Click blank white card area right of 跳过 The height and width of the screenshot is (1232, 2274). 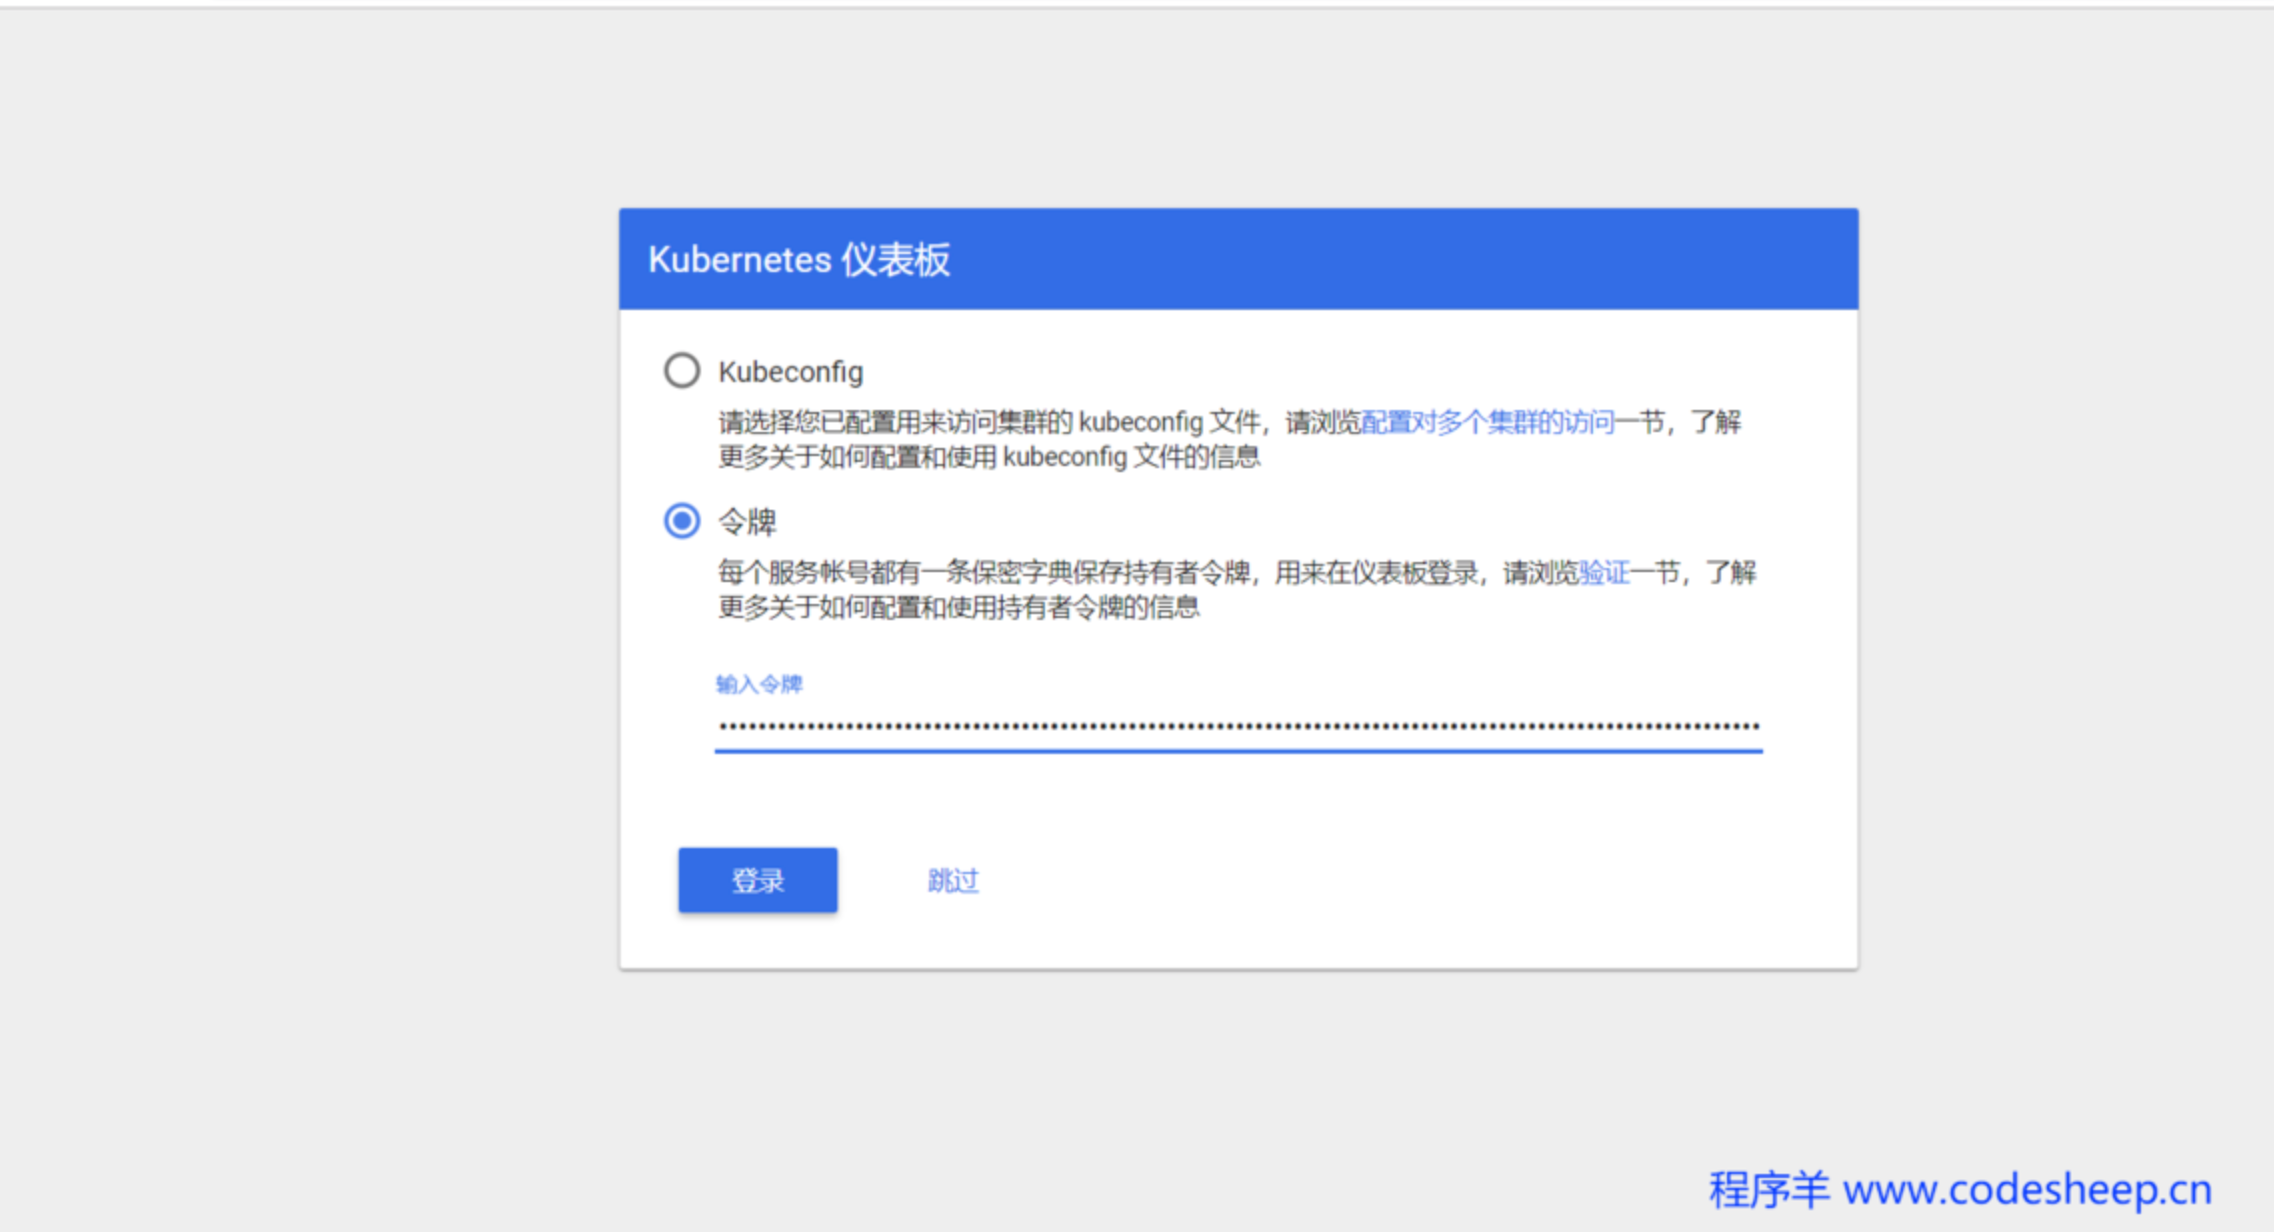[1400, 880]
